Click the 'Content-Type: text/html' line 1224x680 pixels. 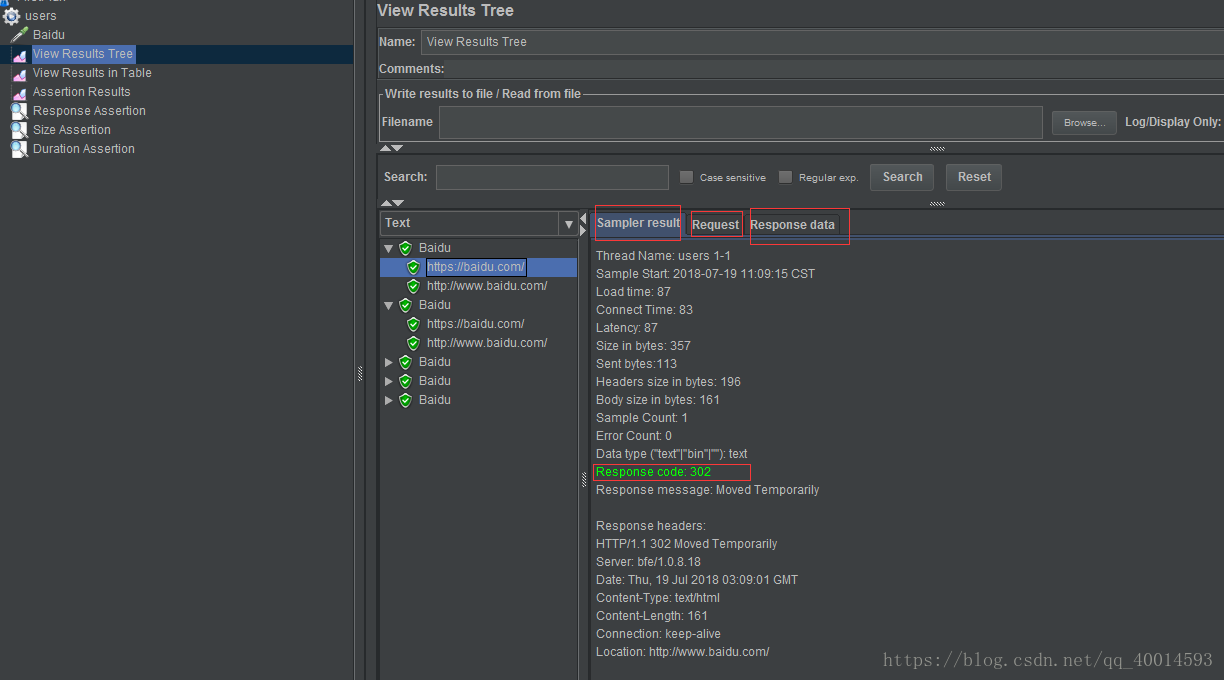pos(658,598)
